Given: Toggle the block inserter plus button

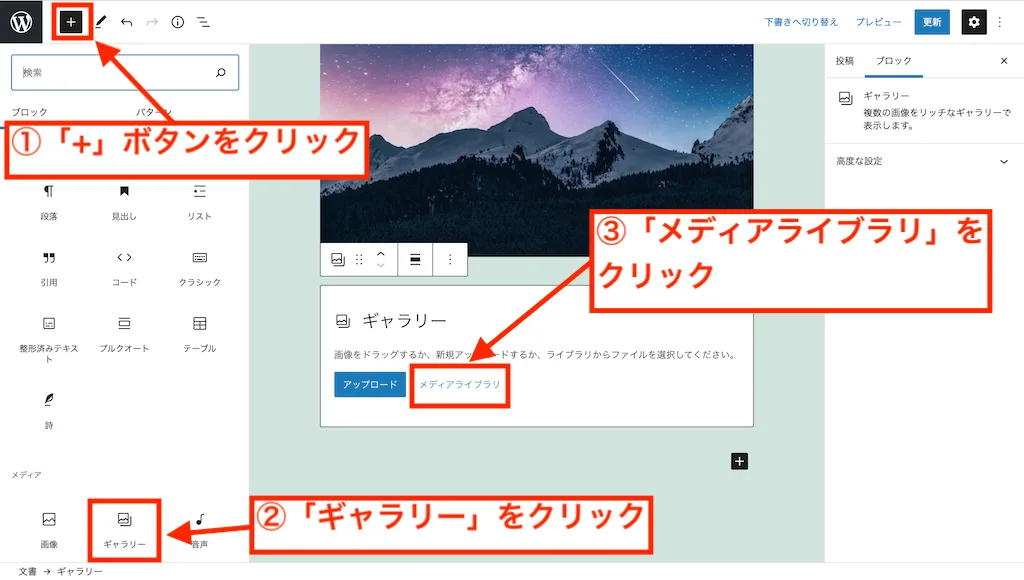Looking at the screenshot, I should point(71,22).
